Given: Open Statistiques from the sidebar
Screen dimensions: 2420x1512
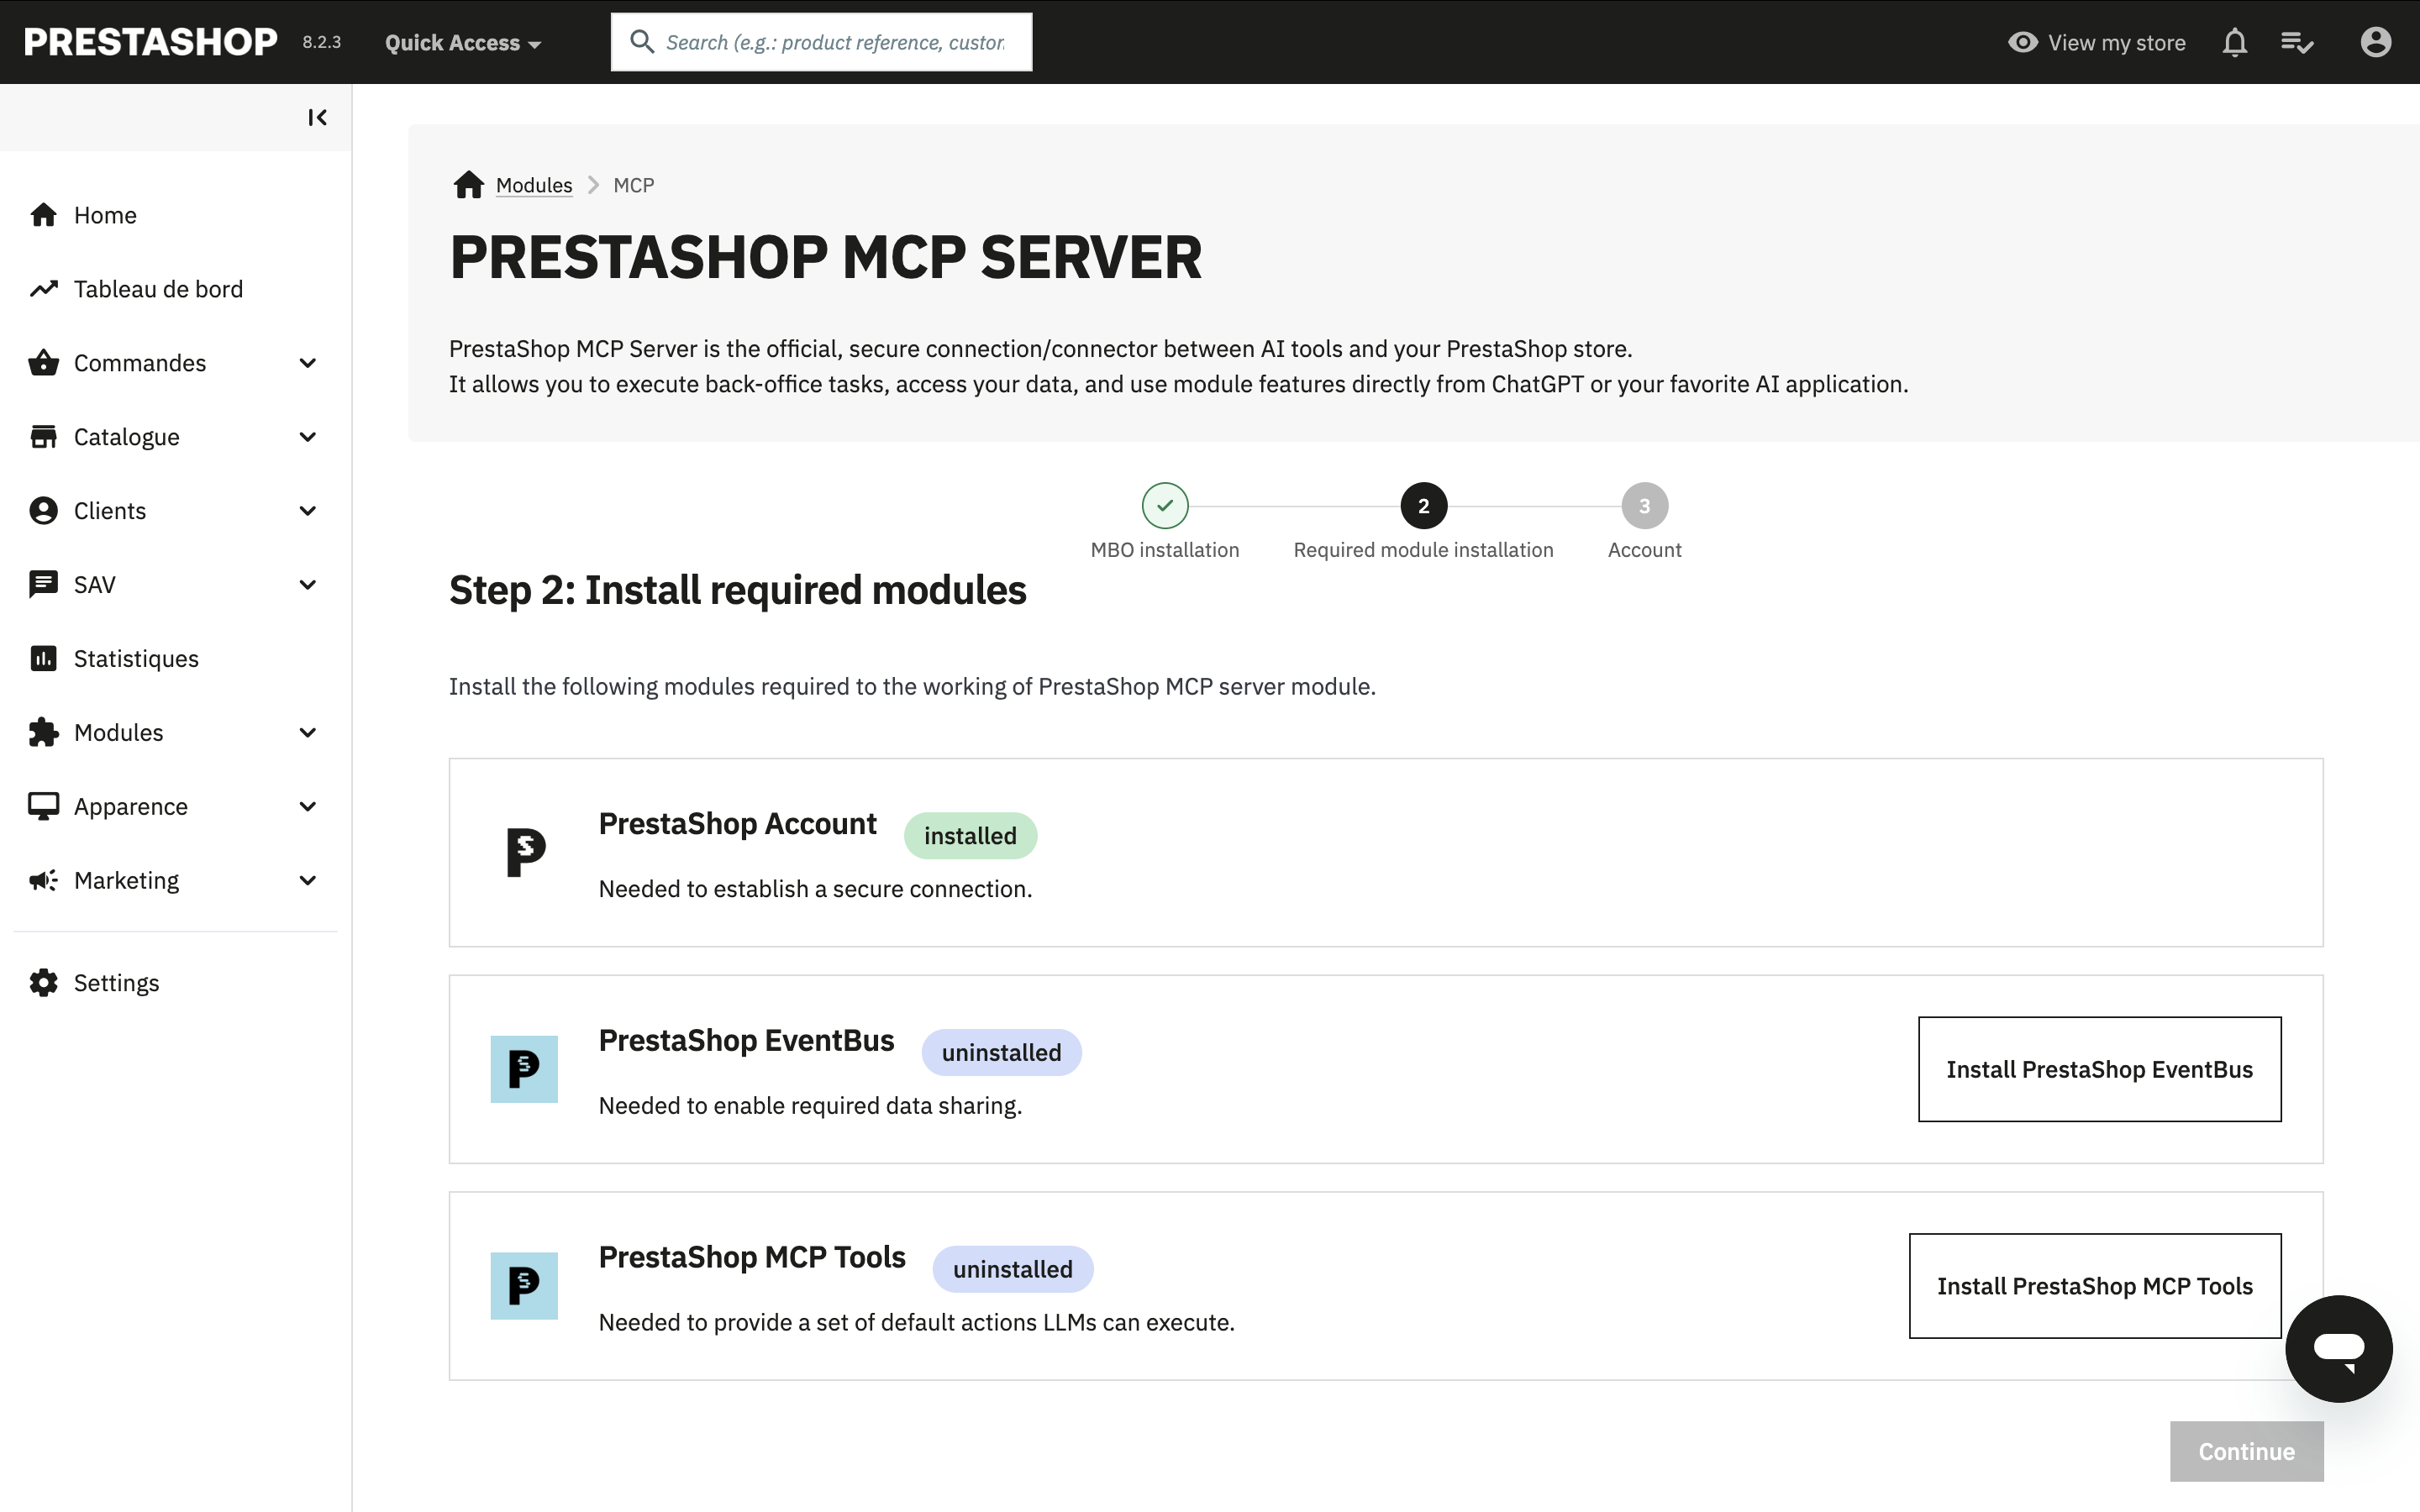Looking at the screenshot, I should pos(136,659).
